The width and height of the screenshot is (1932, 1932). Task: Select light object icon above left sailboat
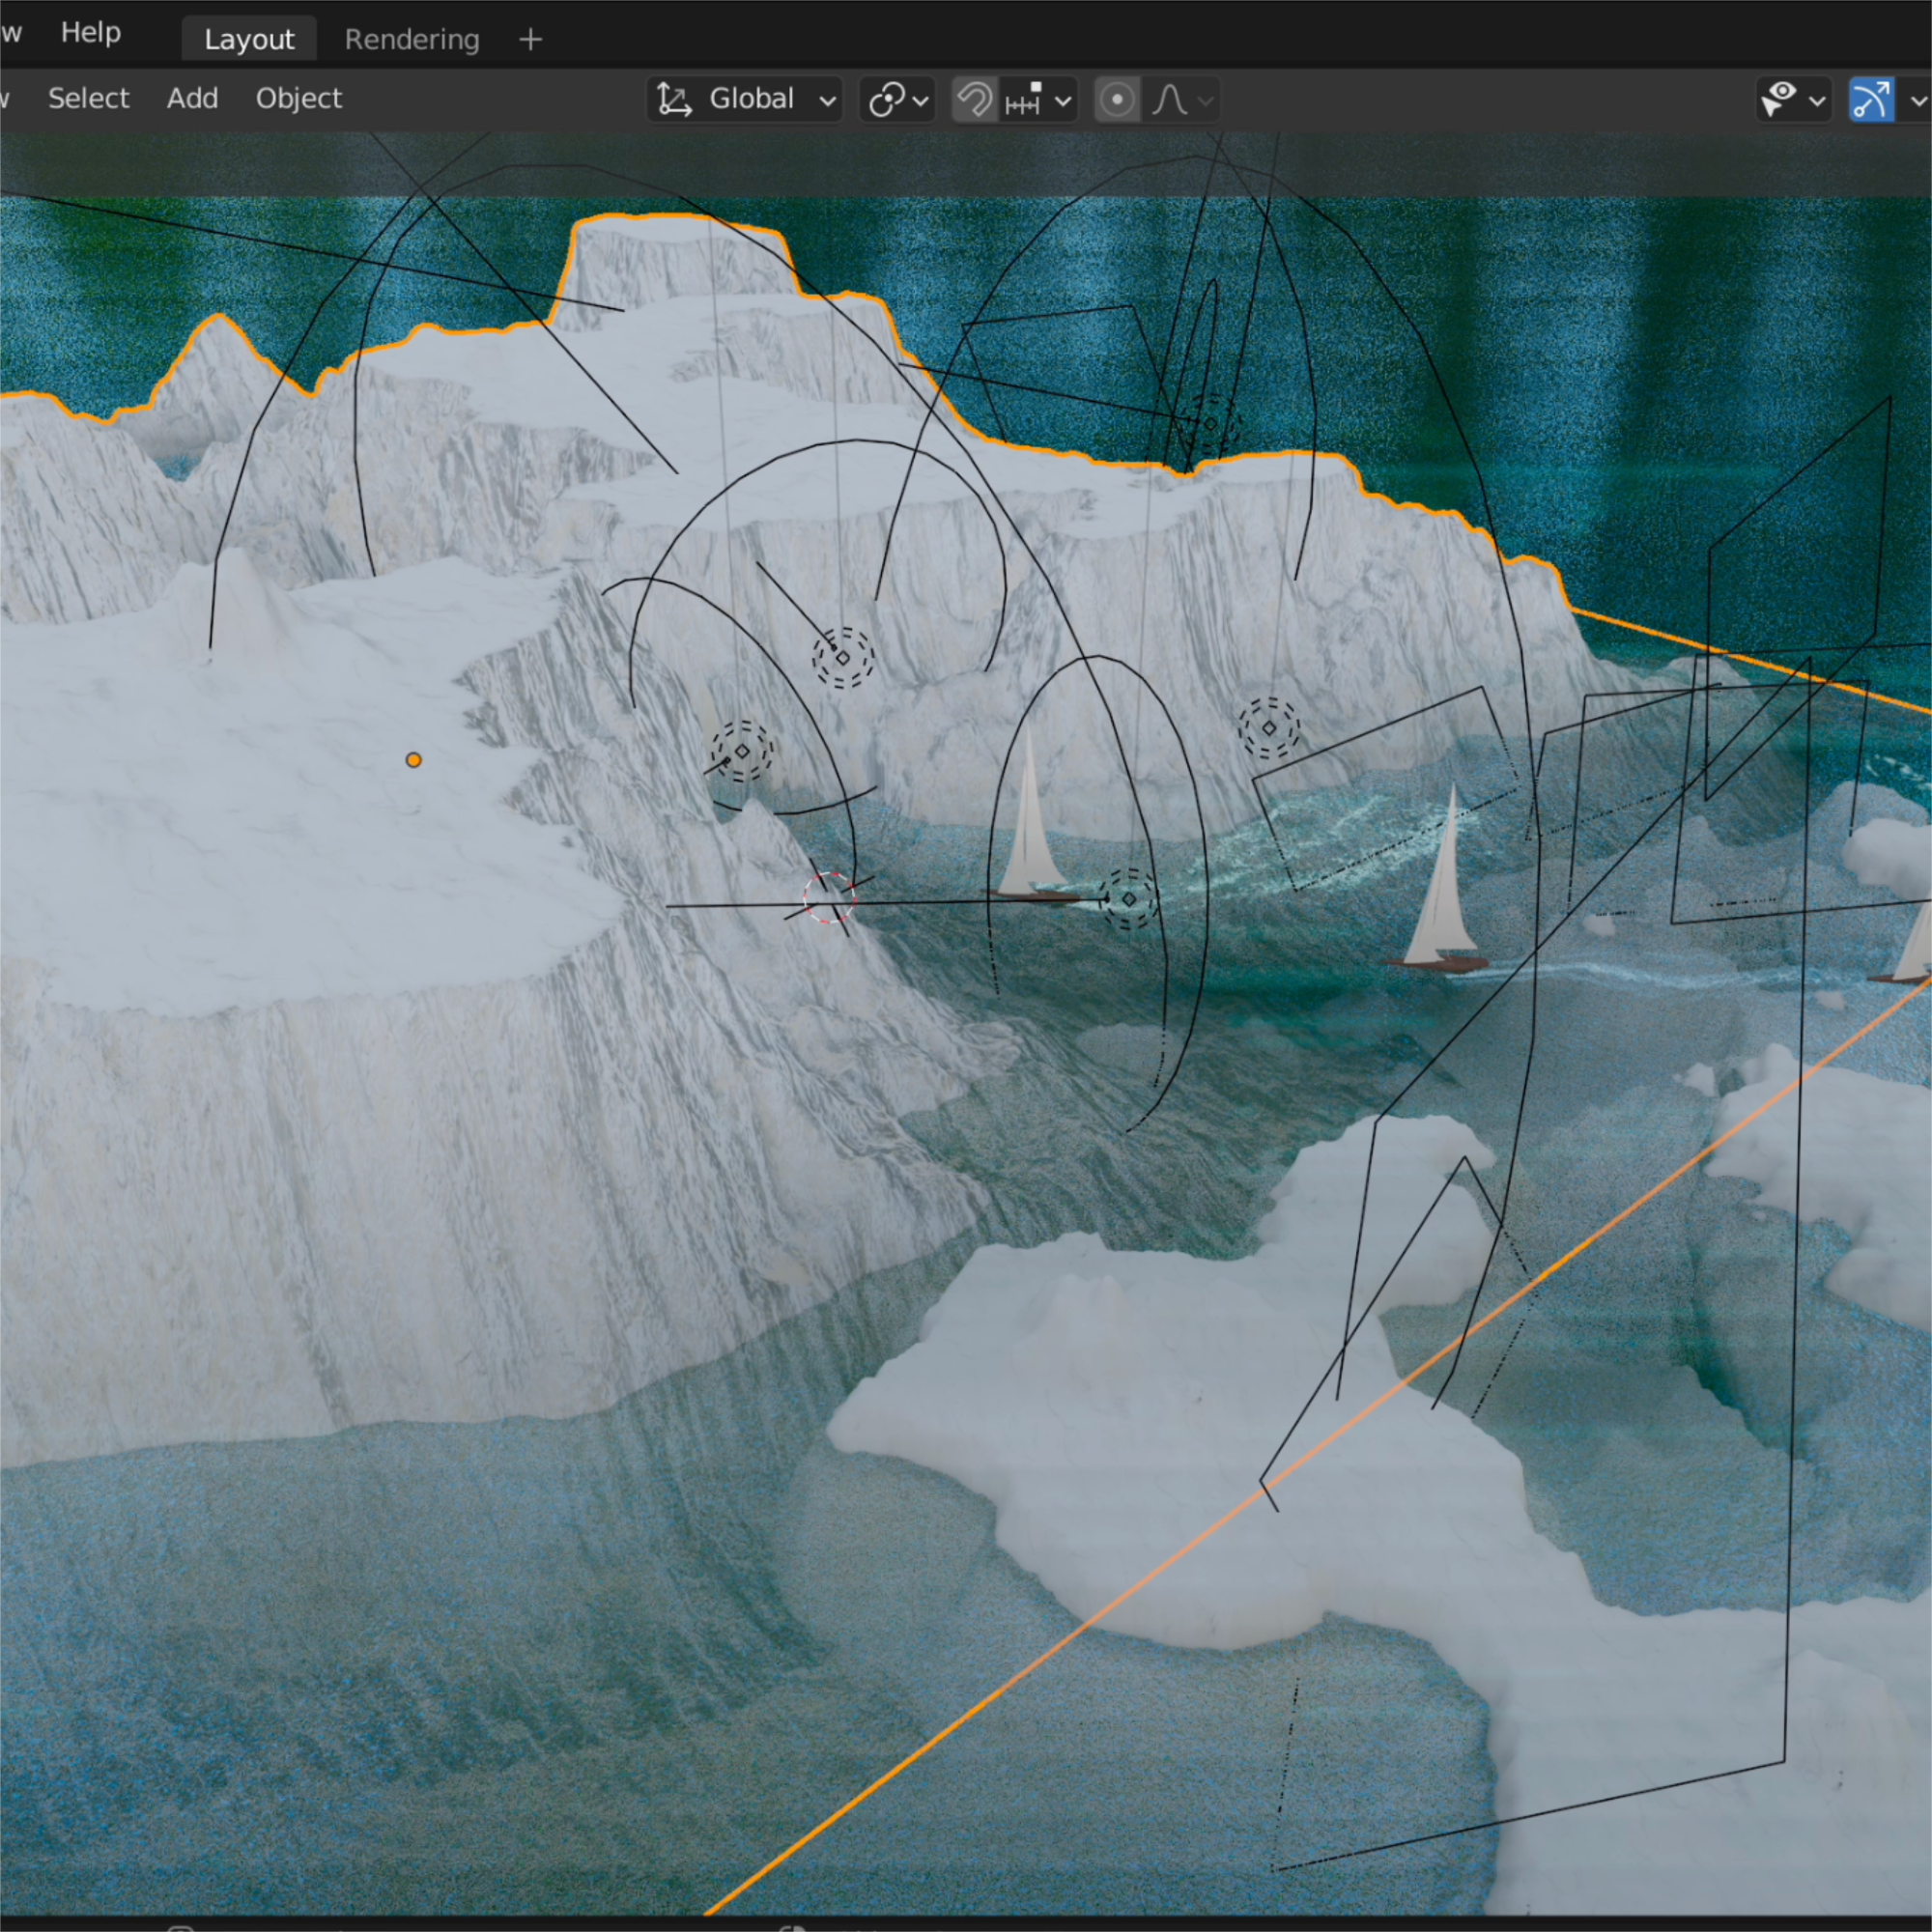click(842, 657)
